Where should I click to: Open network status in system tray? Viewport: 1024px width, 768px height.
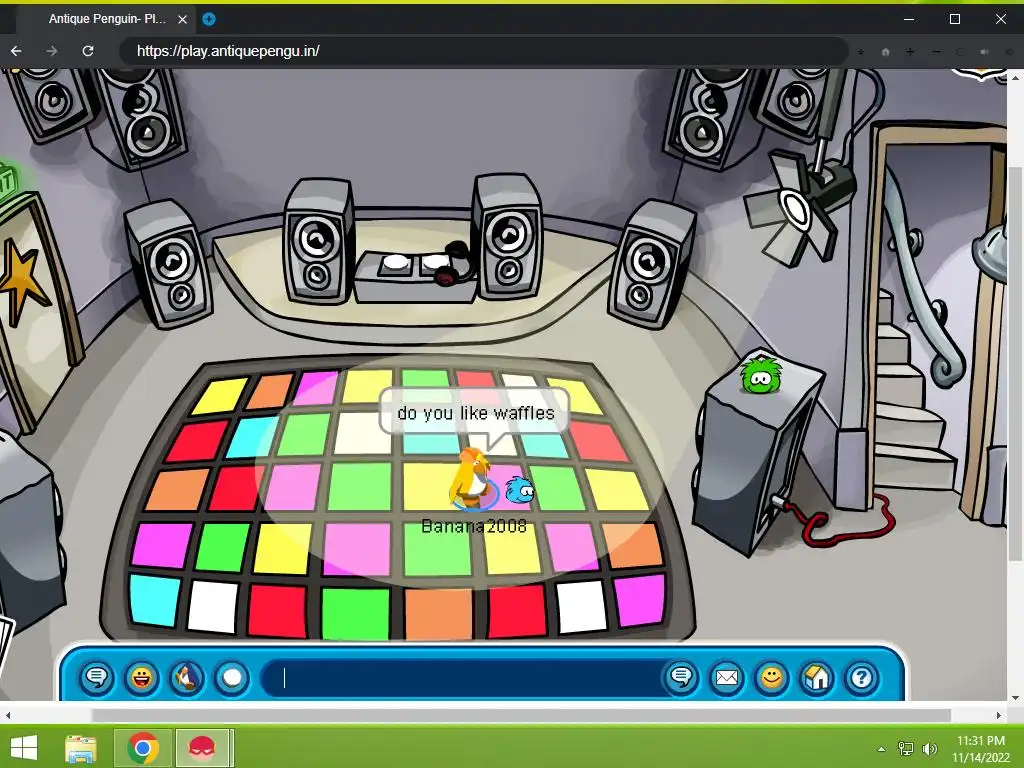(x=906, y=748)
